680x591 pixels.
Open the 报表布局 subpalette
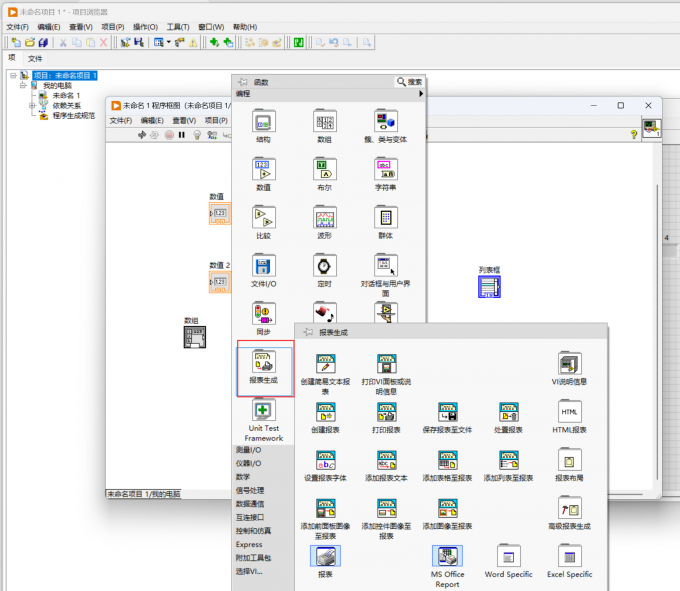point(569,460)
